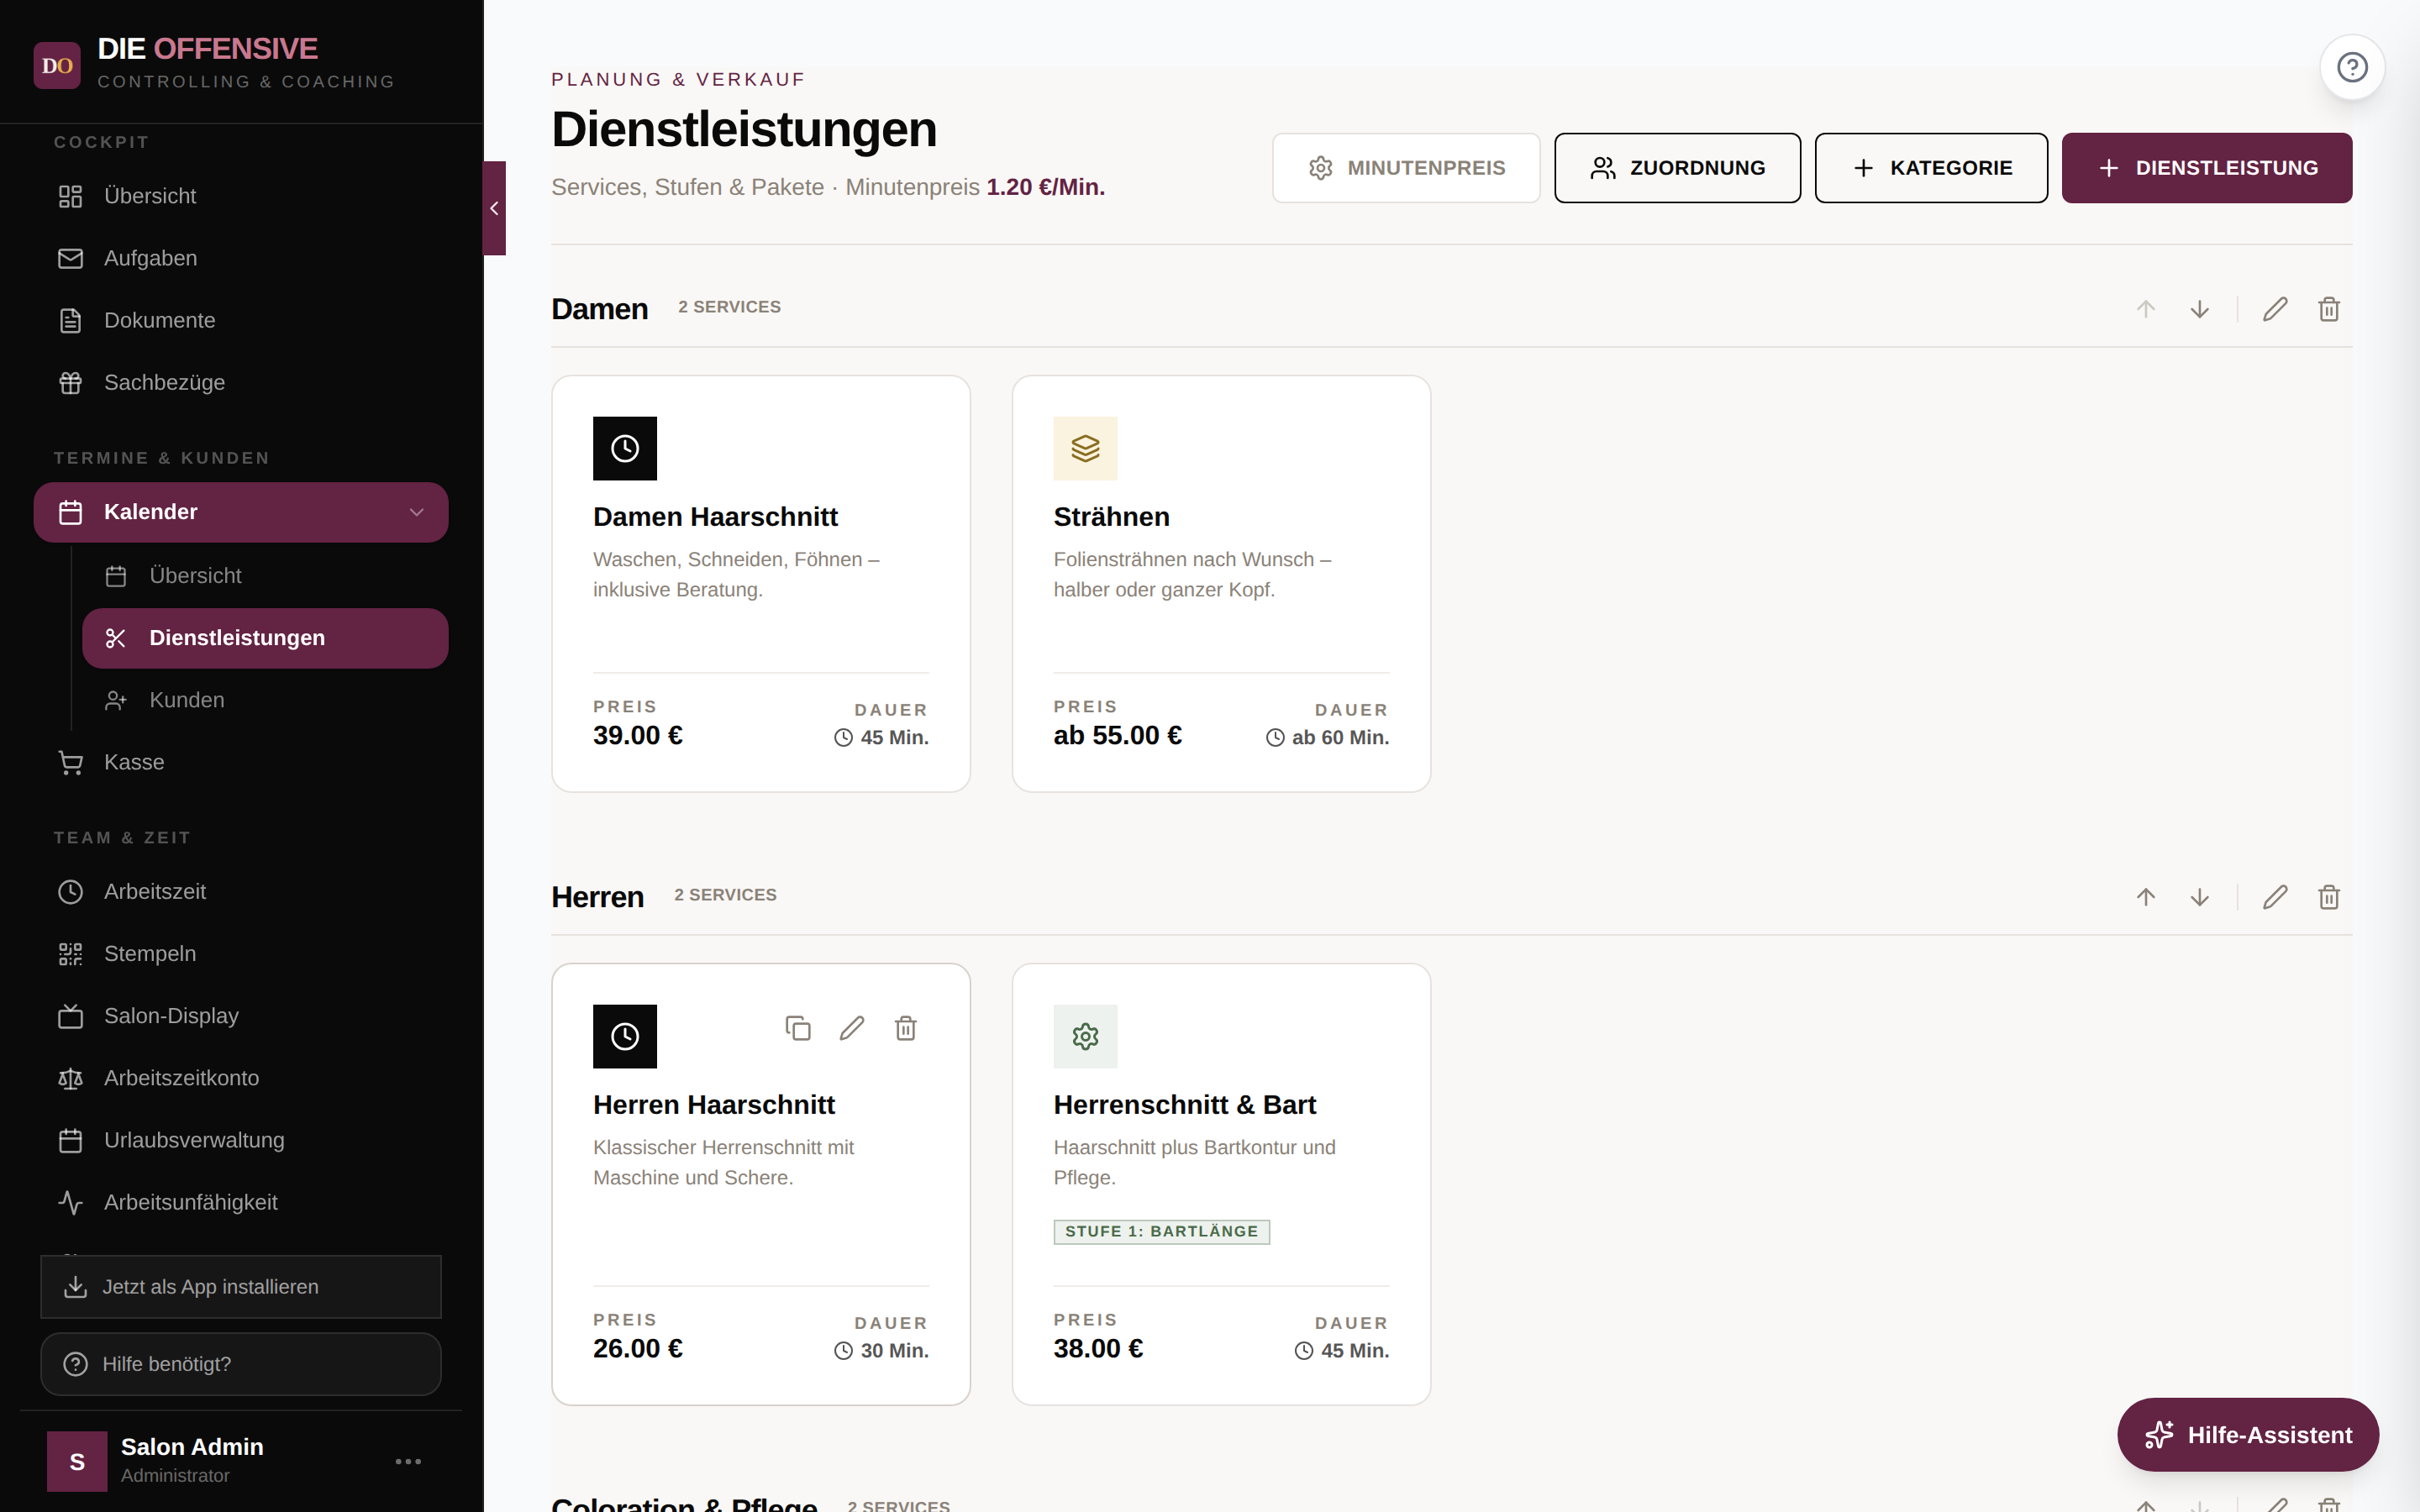The image size is (2420, 1512).
Task: Open Urlaubsverwaltung in the sidebar
Action: pos(241,1140)
